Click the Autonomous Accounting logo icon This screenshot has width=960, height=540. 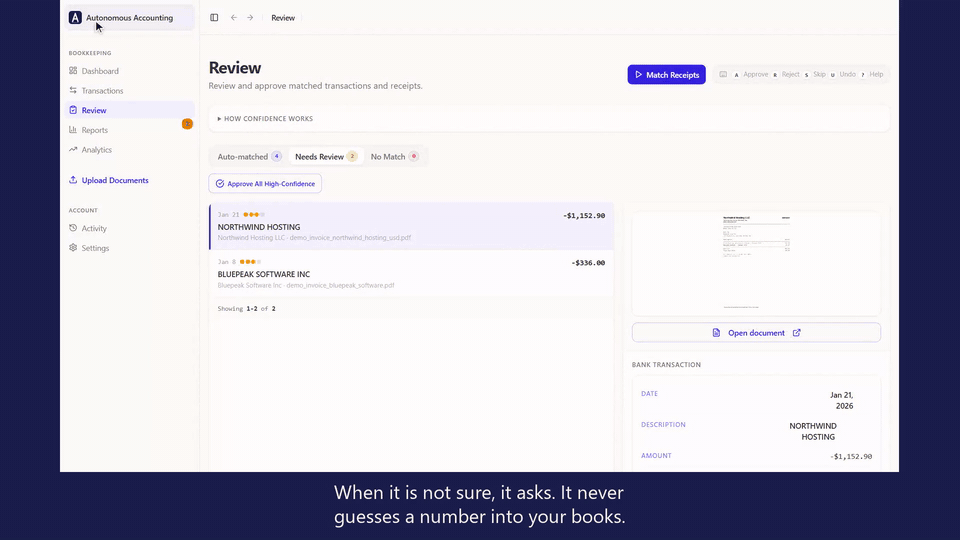pyautogui.click(x=75, y=18)
